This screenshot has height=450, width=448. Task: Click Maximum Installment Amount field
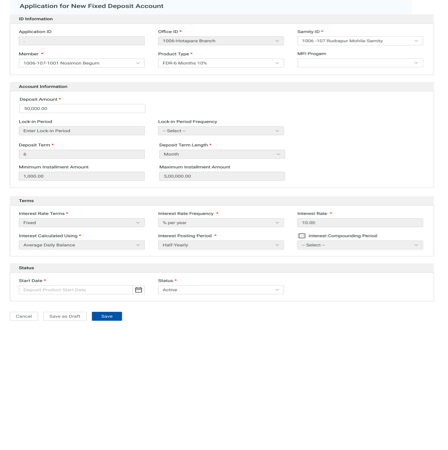(x=222, y=176)
